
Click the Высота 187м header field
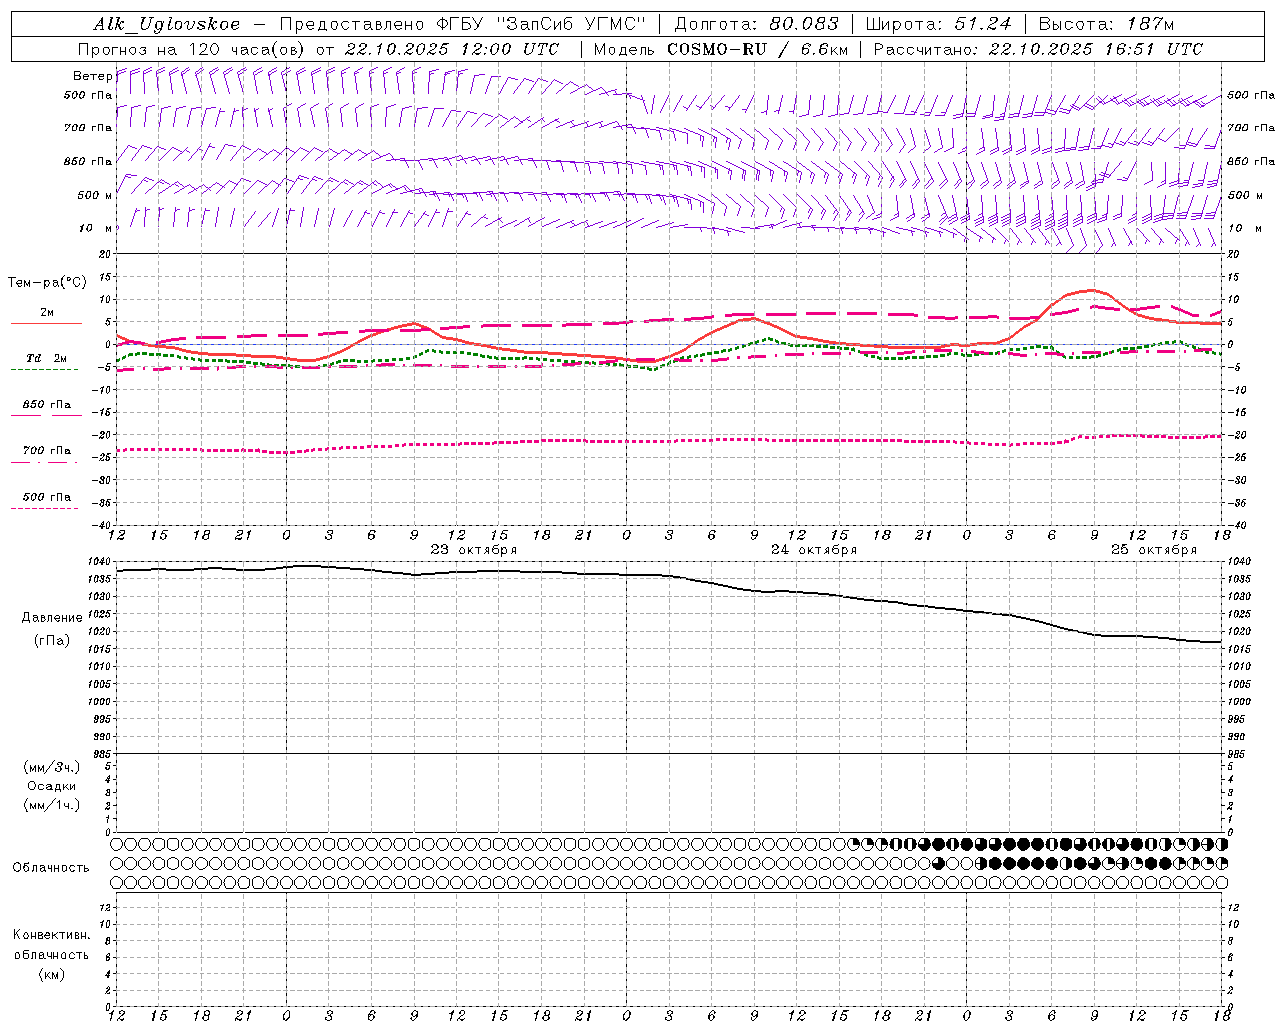tap(1105, 24)
